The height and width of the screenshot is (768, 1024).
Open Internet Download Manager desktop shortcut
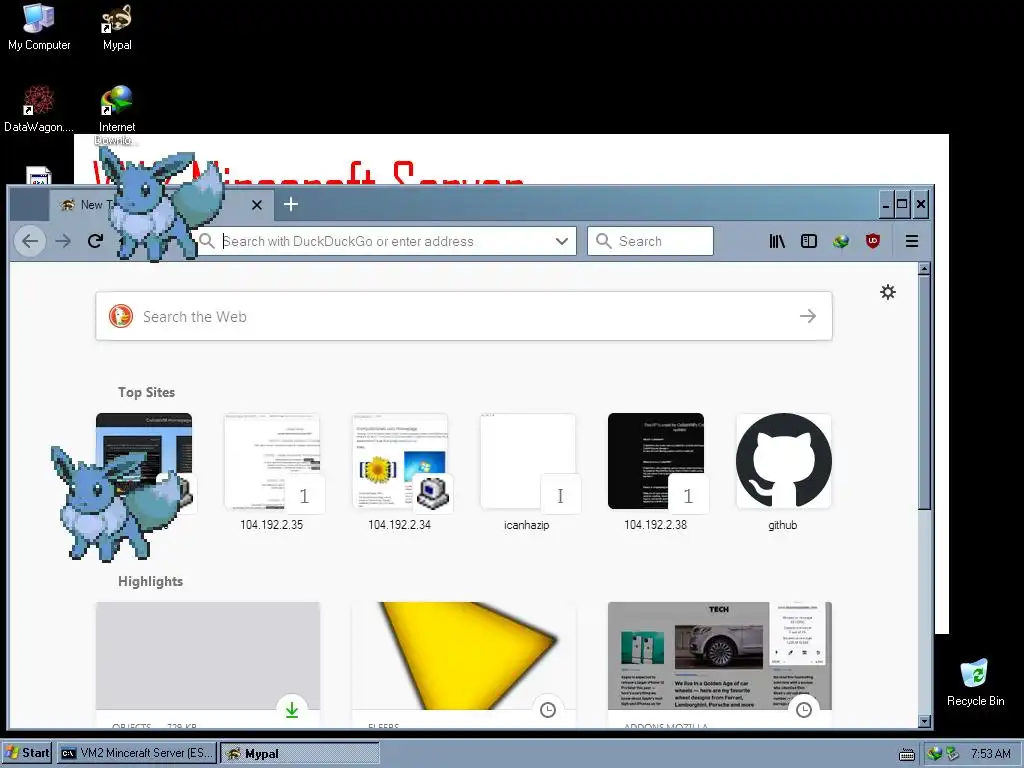(x=117, y=114)
